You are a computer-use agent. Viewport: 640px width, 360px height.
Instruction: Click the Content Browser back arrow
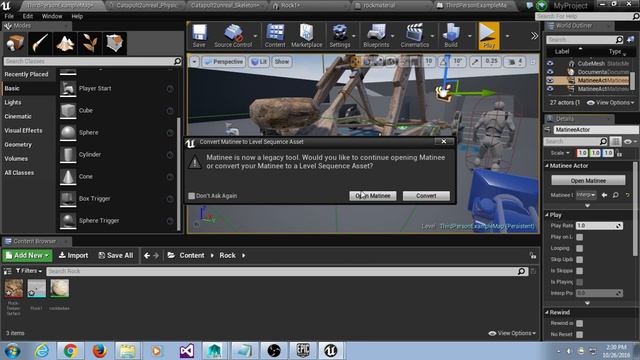coord(147,256)
